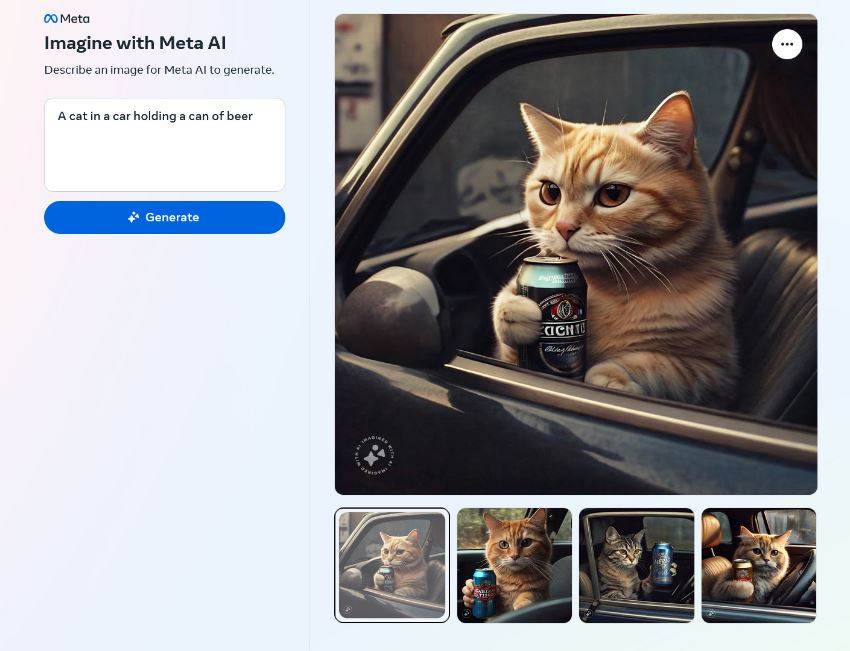Click the watermark icon on the fourth thumbnail

tap(711, 612)
